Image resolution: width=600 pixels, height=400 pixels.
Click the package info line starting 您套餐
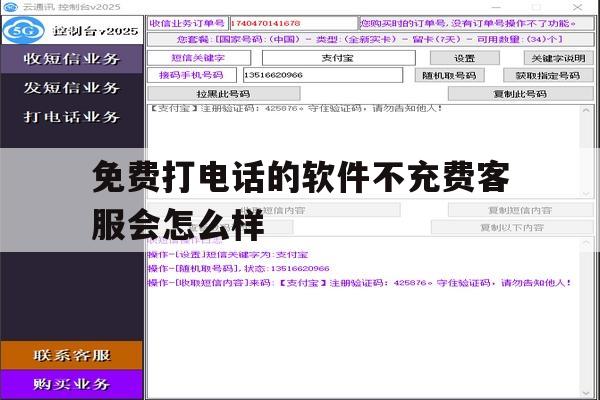point(370,39)
